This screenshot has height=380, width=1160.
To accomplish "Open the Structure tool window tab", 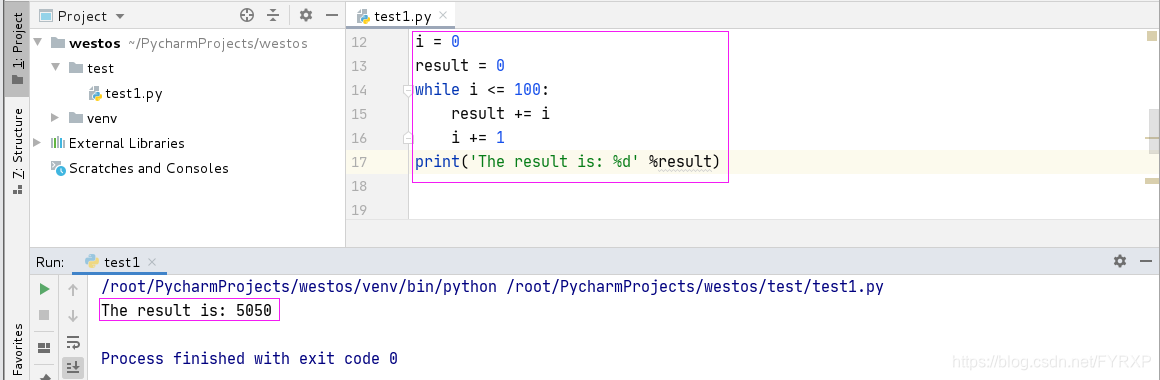I will 17,152.
